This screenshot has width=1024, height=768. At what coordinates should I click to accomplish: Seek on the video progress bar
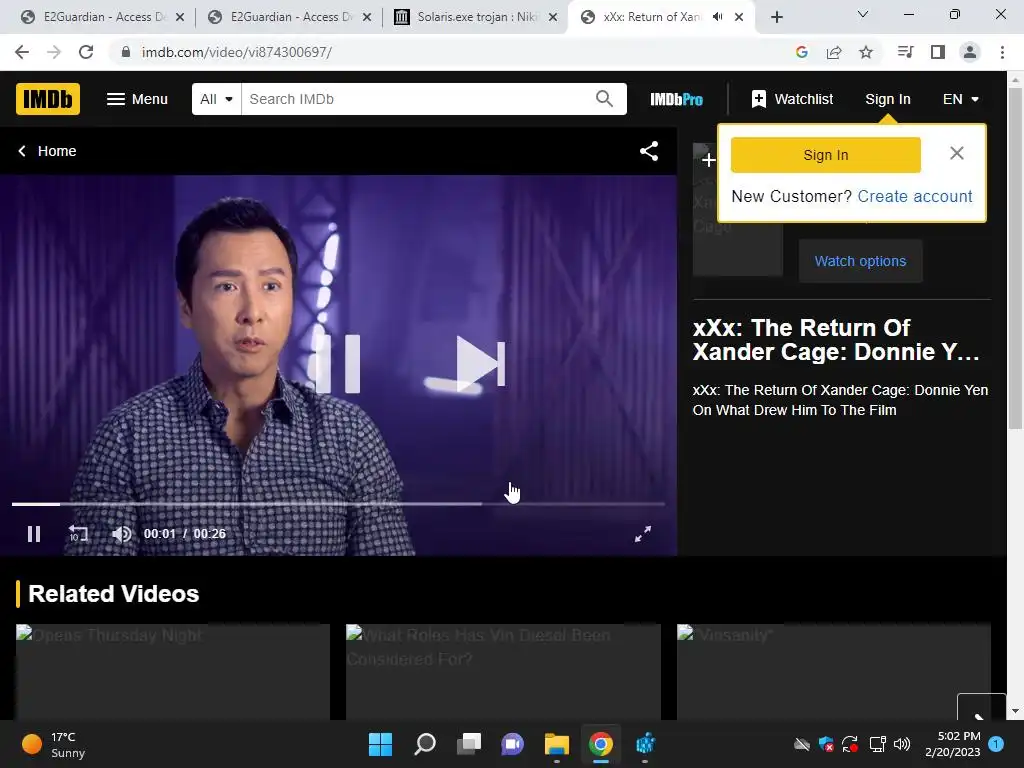pyautogui.click(x=338, y=504)
